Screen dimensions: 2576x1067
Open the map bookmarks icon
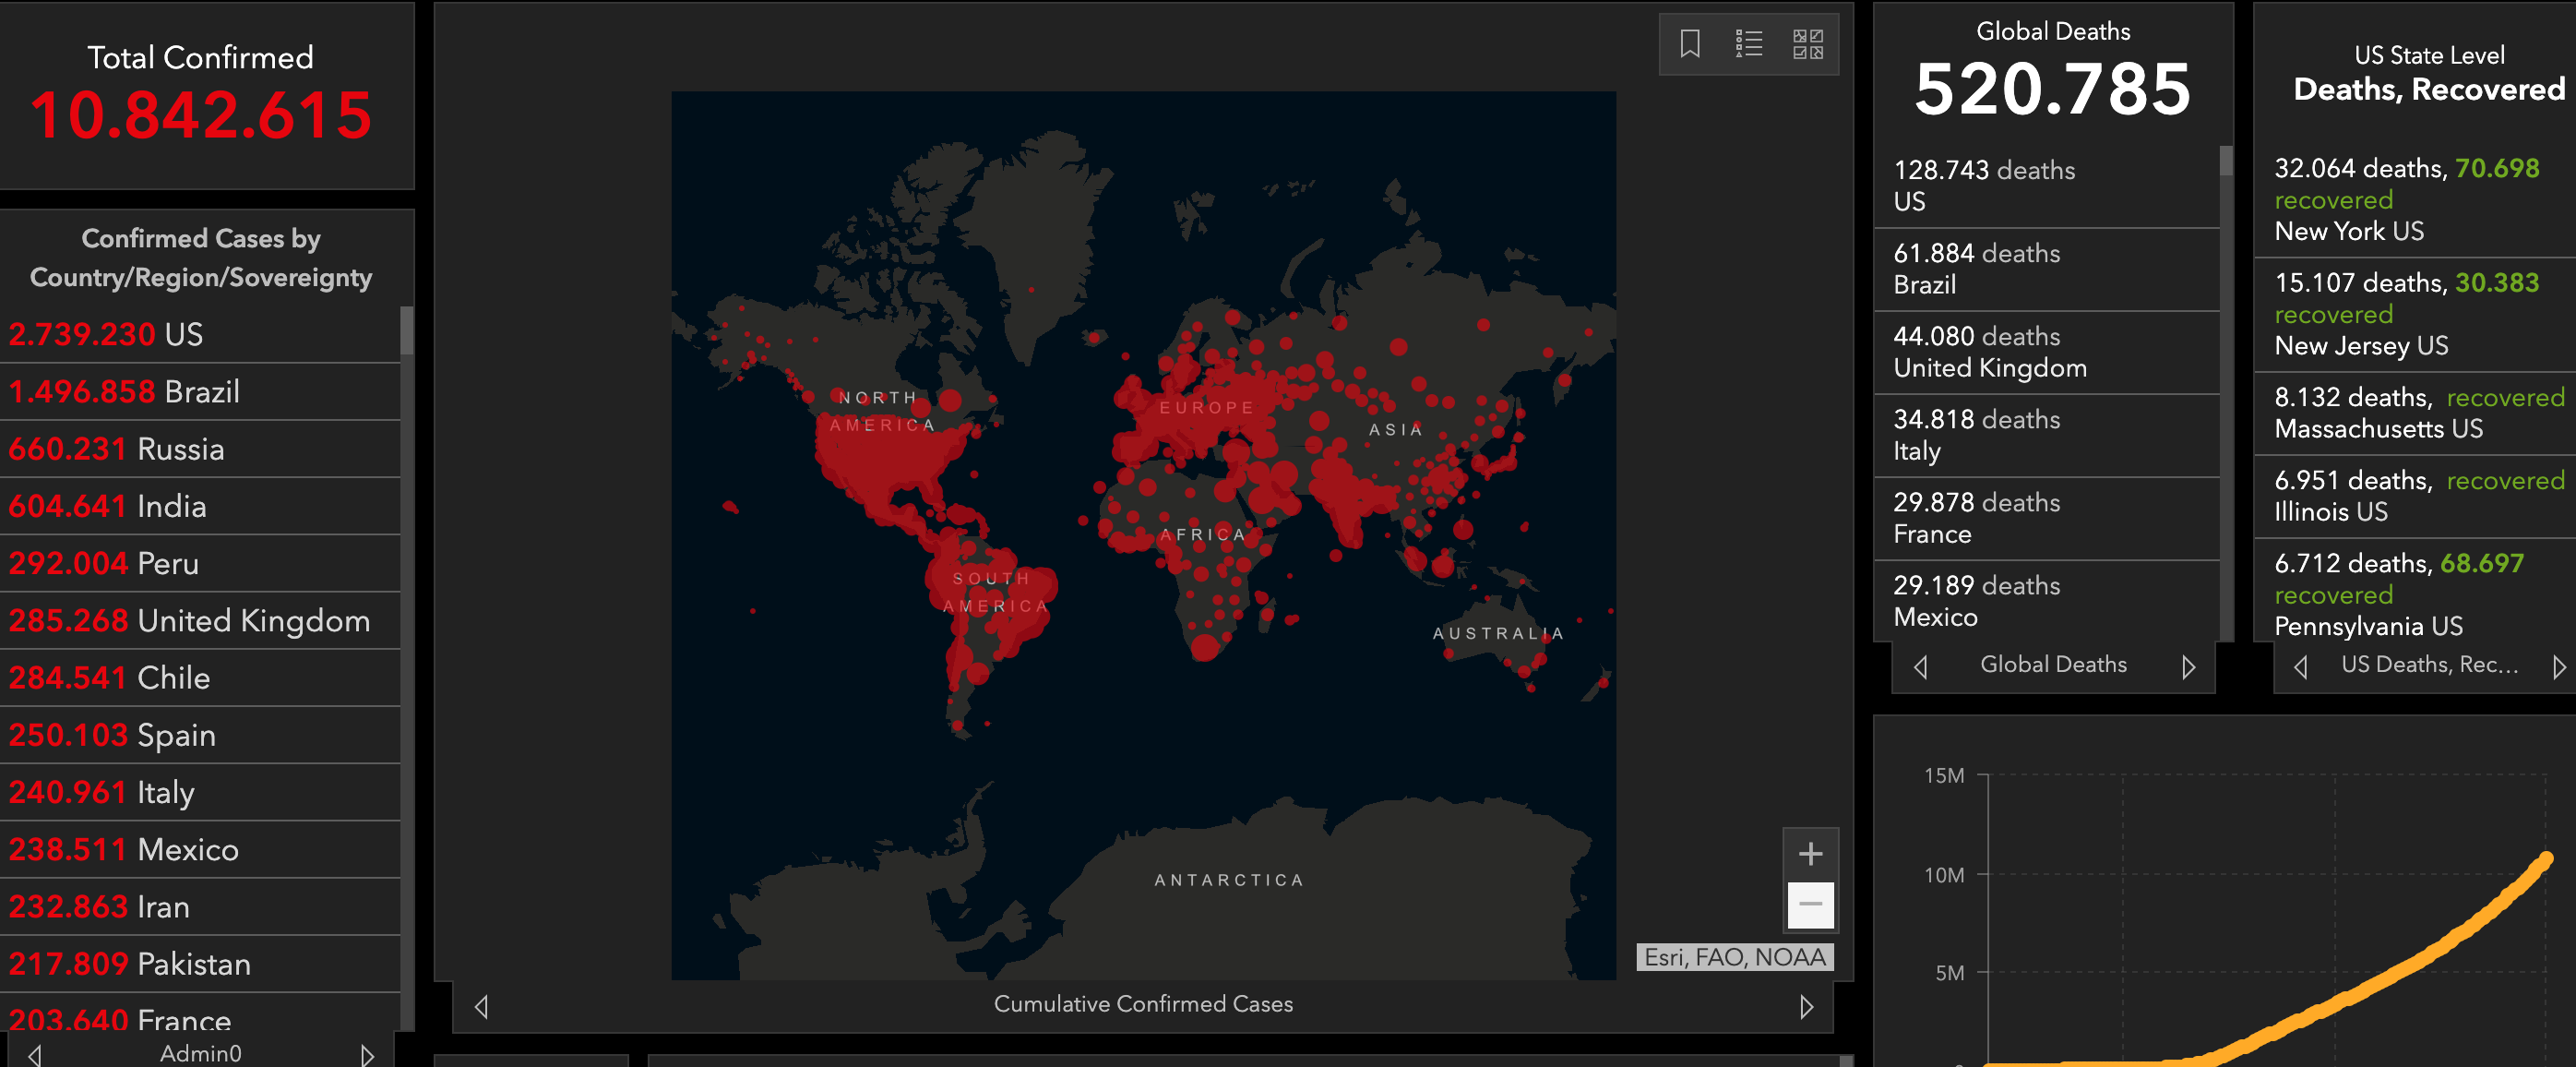coord(1689,44)
